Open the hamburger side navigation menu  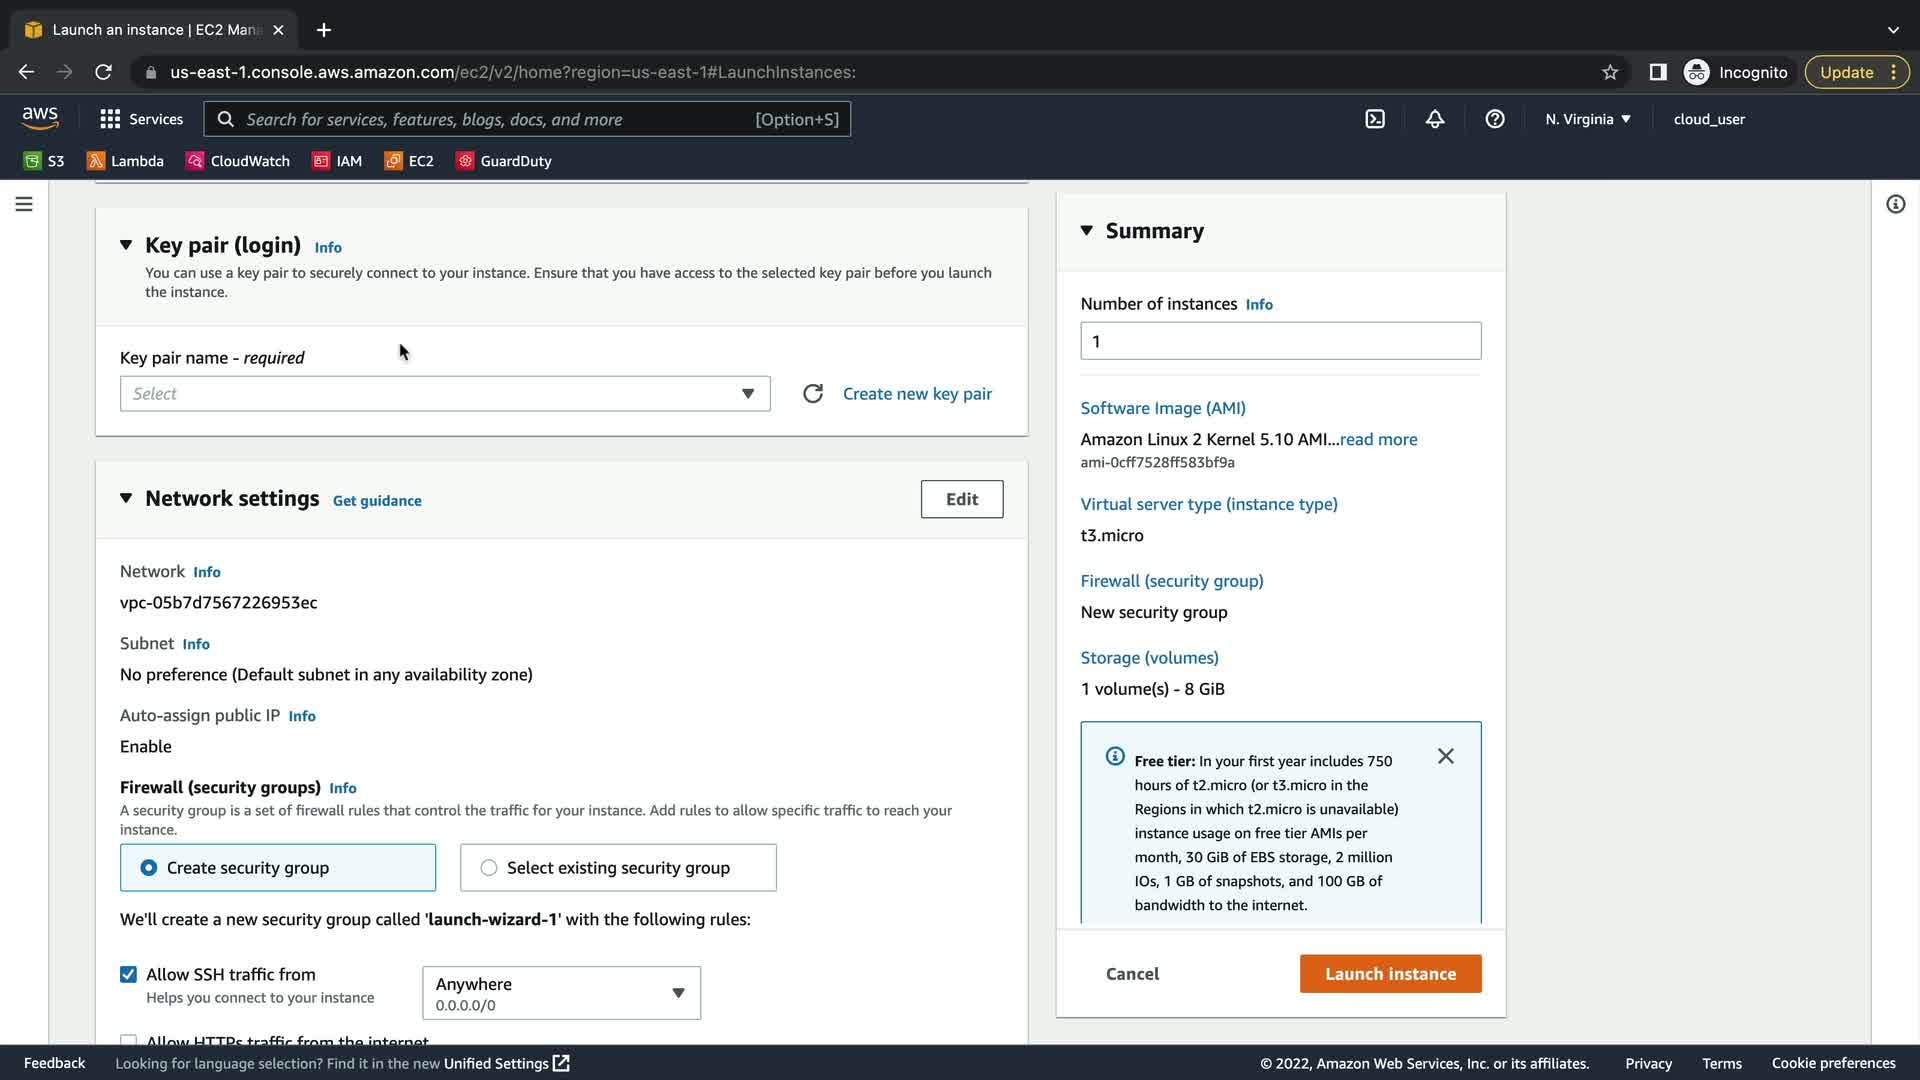tap(24, 204)
